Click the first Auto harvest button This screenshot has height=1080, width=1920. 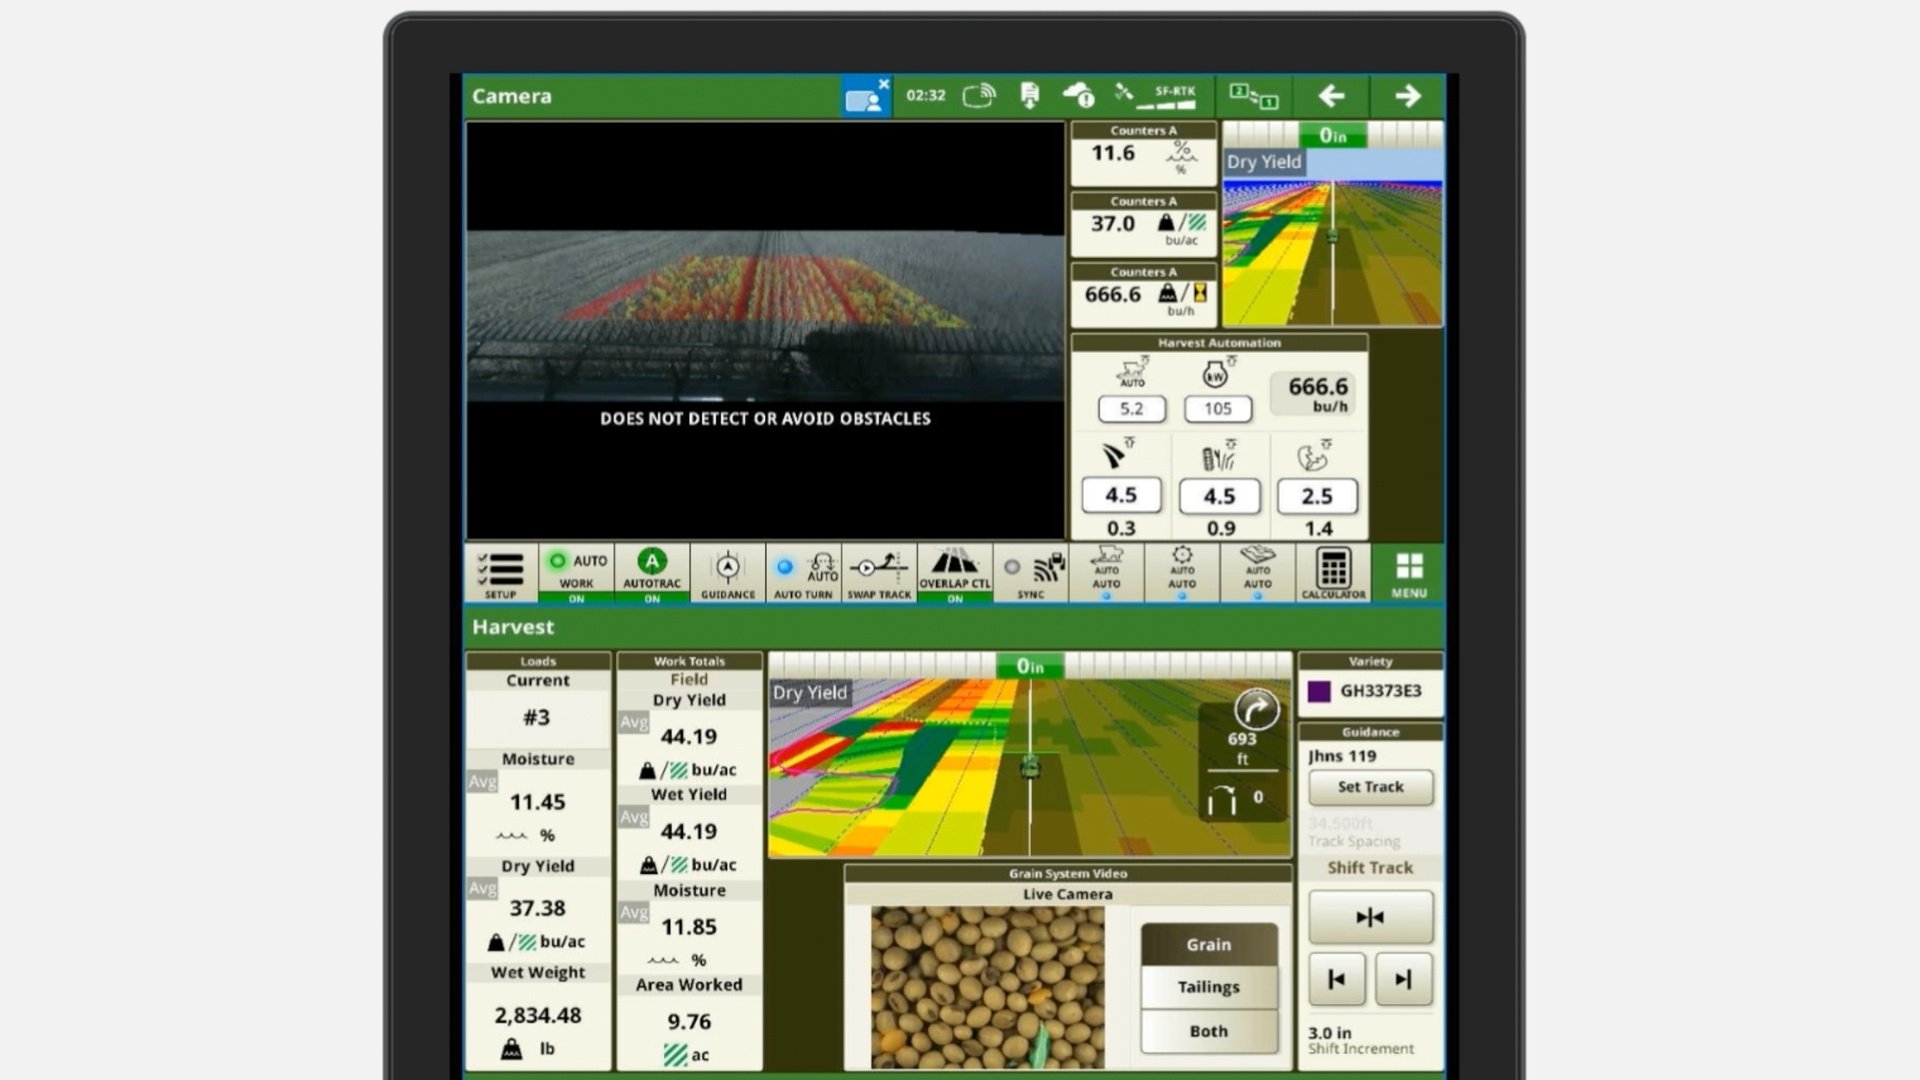click(x=1106, y=573)
